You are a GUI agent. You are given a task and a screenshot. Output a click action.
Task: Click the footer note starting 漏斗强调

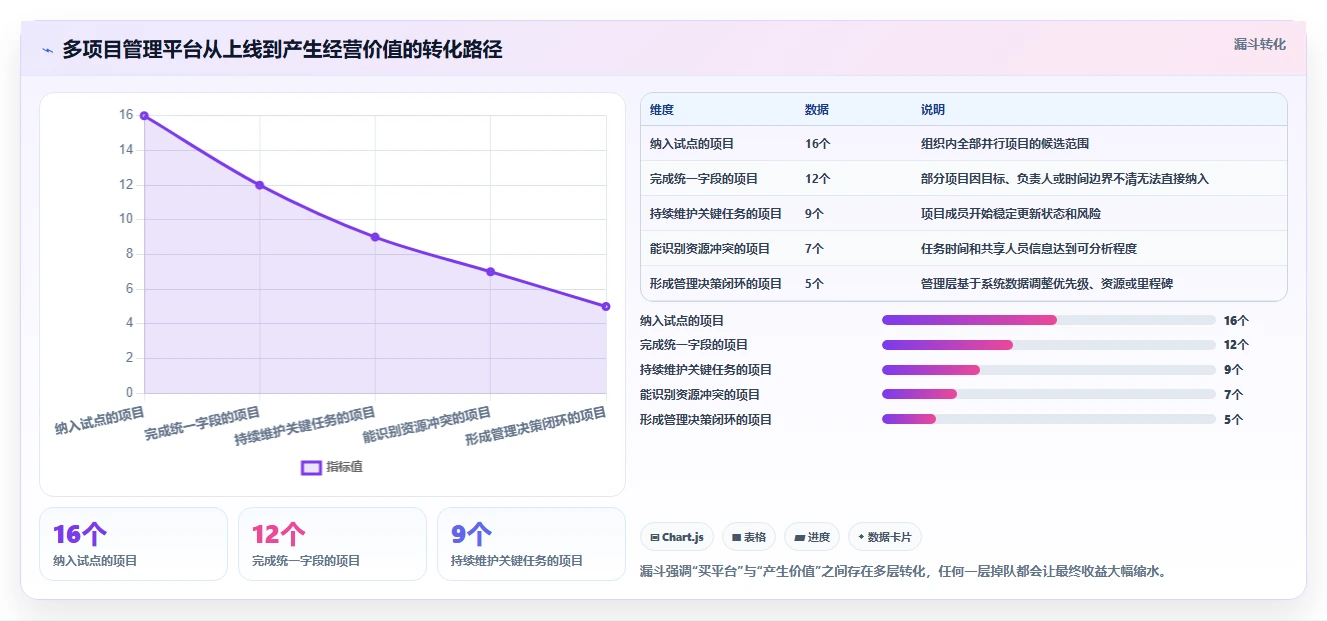(904, 572)
